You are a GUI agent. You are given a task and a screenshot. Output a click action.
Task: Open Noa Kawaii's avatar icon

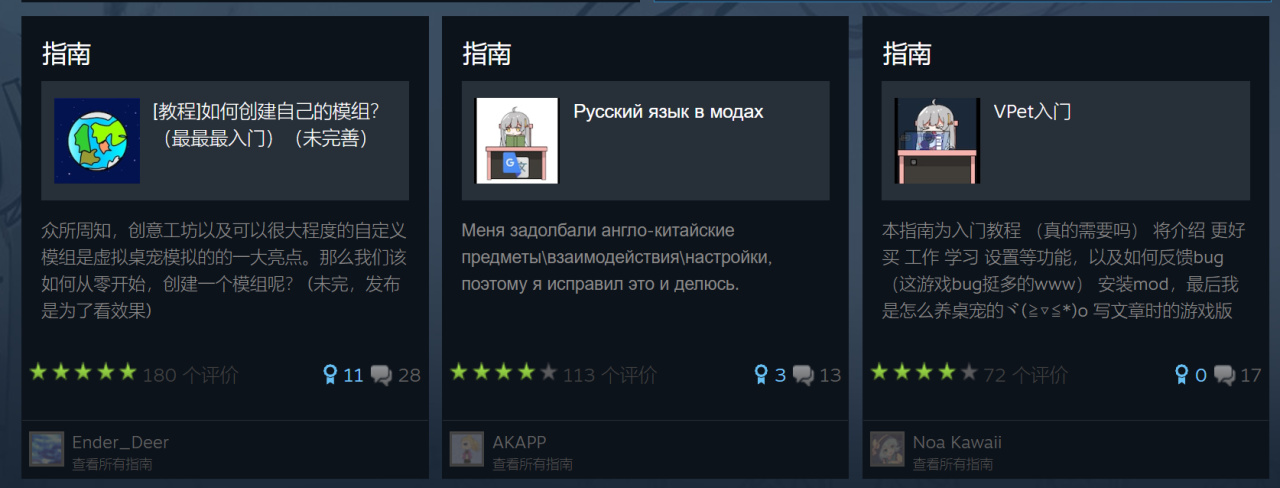pyautogui.click(x=887, y=449)
